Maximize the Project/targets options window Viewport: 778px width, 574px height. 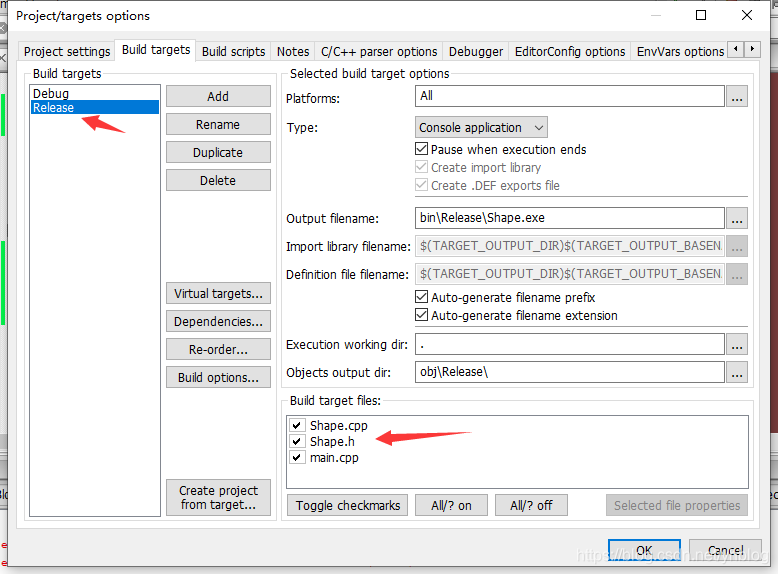[701, 15]
